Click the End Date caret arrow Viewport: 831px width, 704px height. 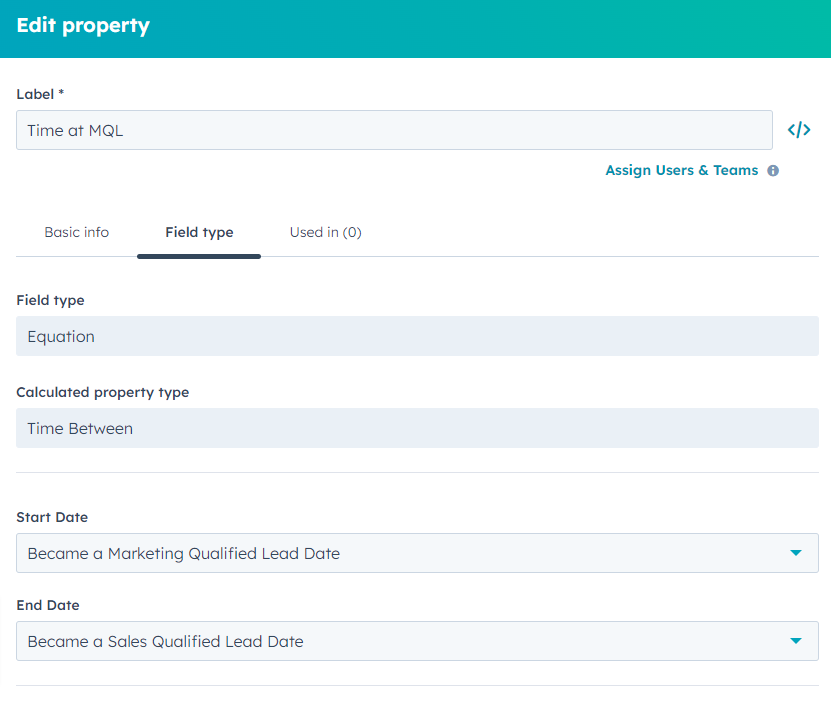tap(796, 641)
